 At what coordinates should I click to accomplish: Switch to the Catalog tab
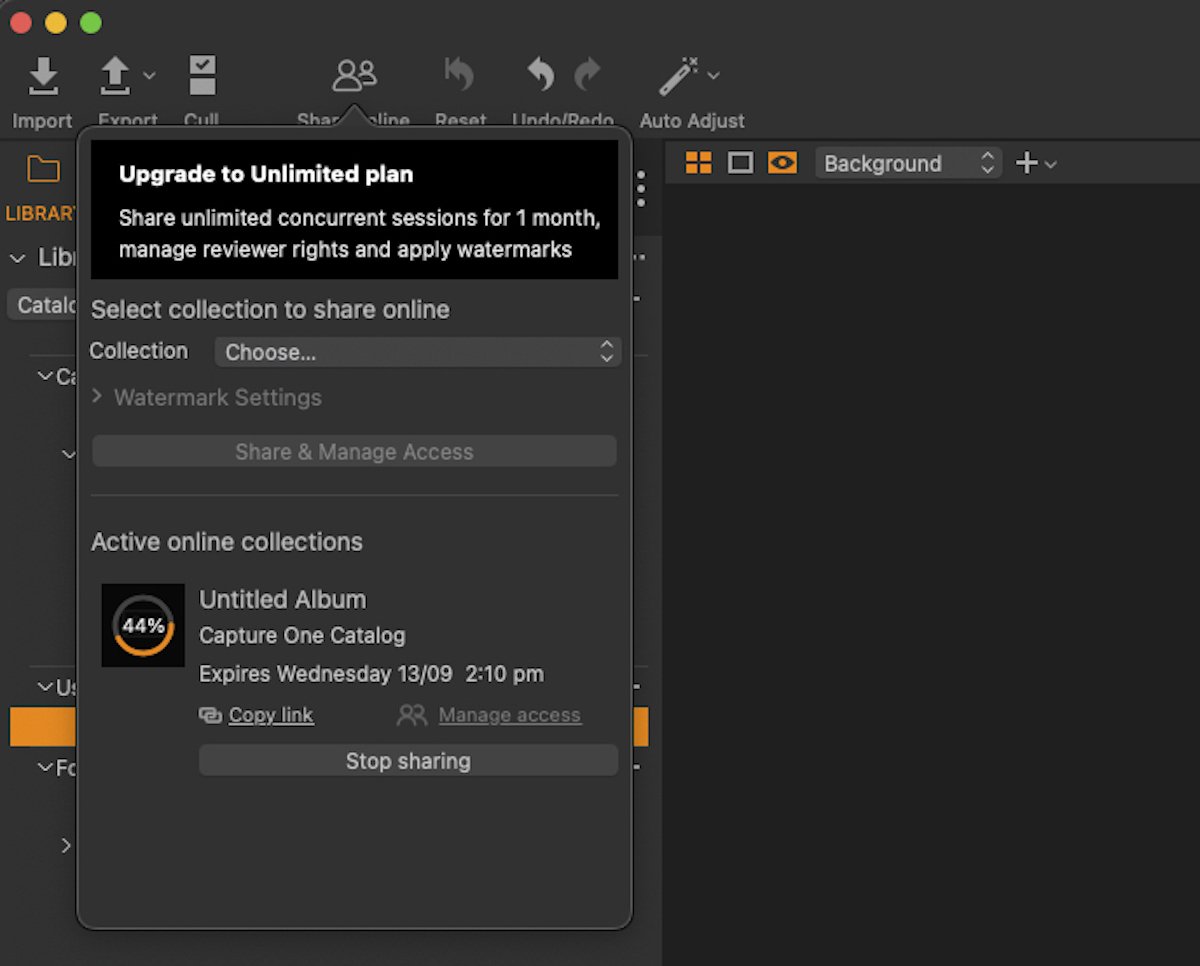[x=42, y=304]
